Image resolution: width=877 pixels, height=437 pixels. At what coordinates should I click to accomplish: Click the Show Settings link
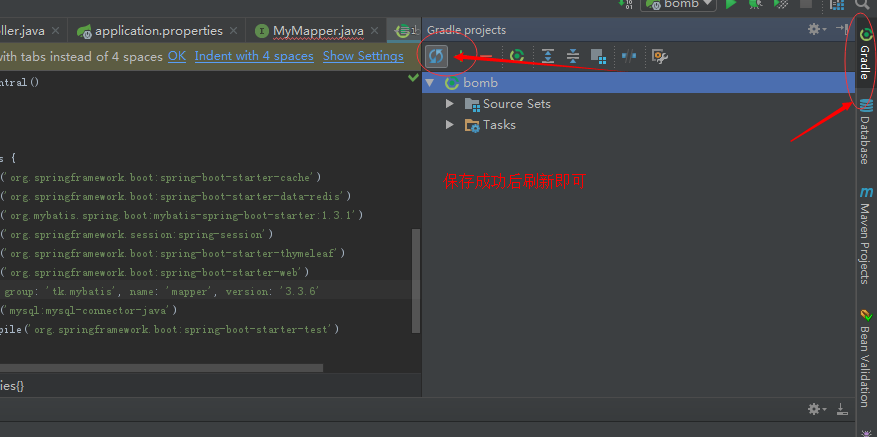point(363,56)
